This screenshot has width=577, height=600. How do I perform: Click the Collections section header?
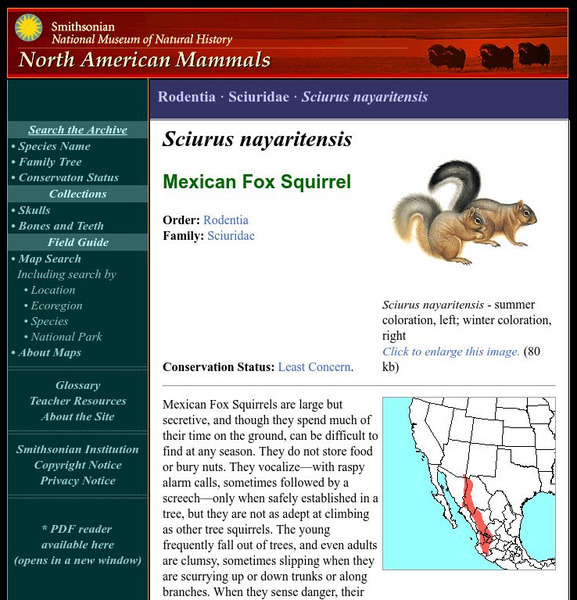[78, 194]
